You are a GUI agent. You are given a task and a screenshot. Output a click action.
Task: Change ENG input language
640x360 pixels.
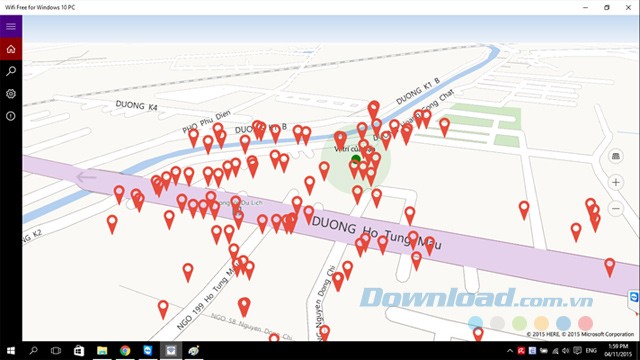(x=591, y=351)
